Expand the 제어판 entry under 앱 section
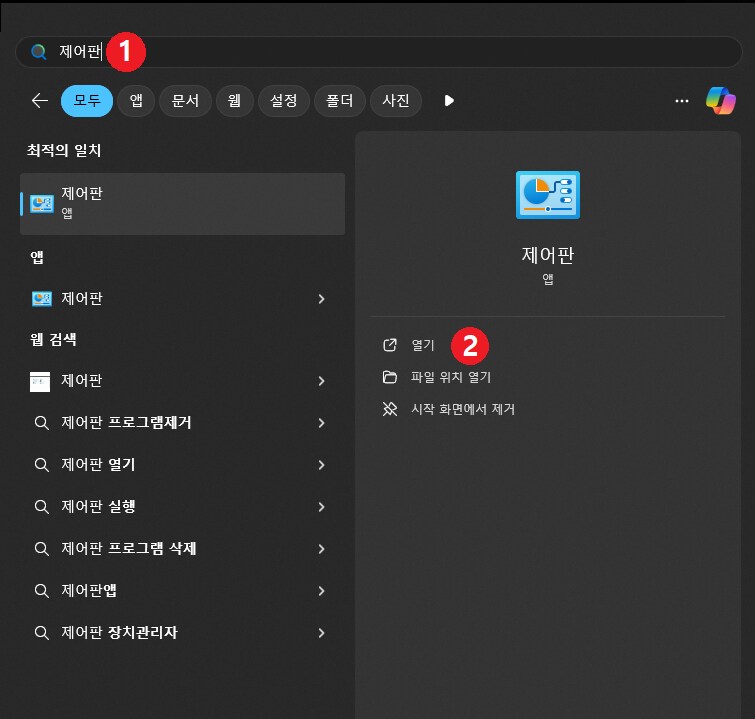 (x=322, y=299)
